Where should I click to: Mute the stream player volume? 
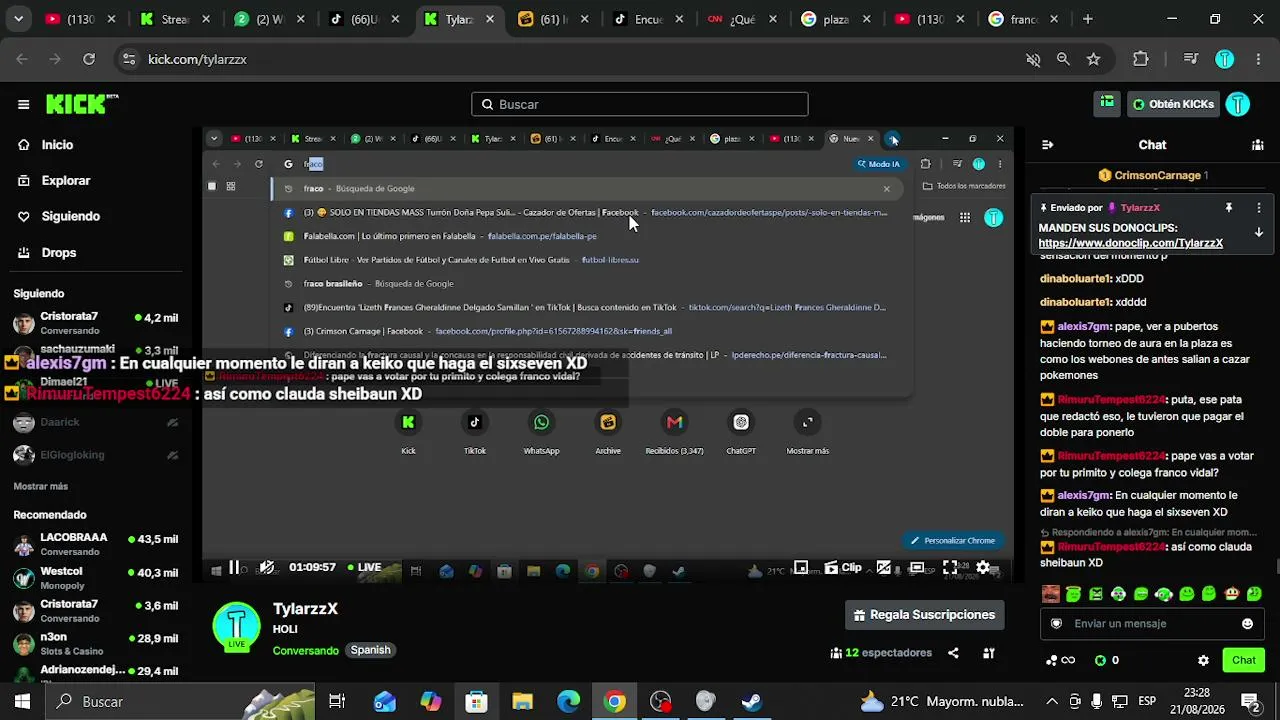pos(267,568)
